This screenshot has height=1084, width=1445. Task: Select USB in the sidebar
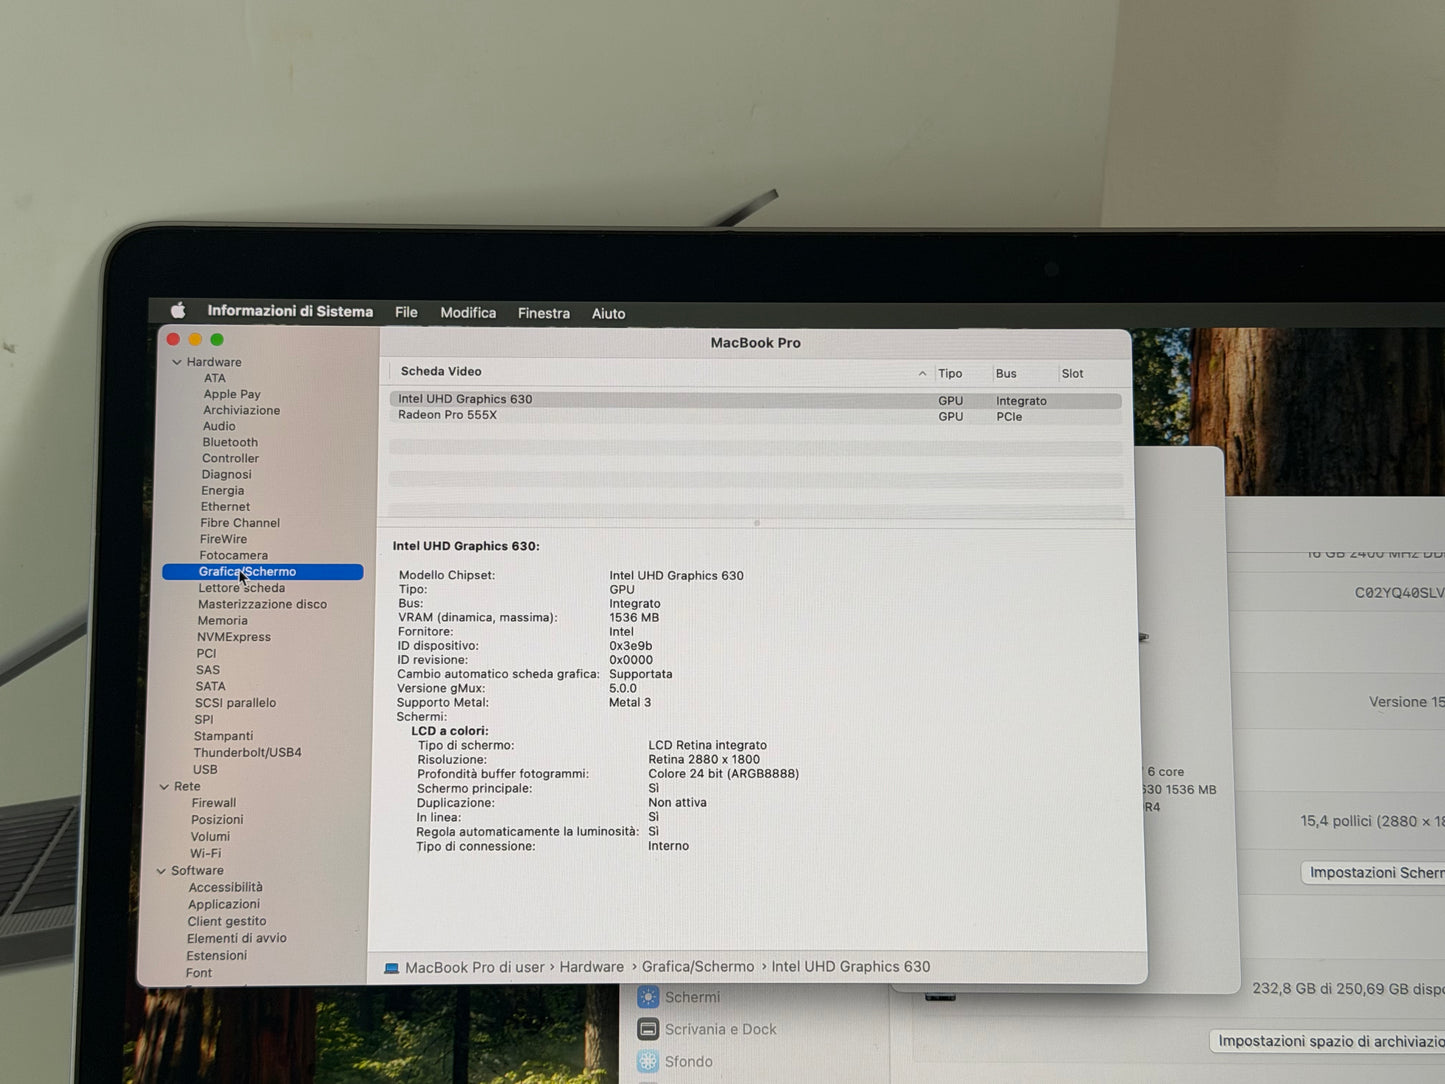pyautogui.click(x=205, y=769)
